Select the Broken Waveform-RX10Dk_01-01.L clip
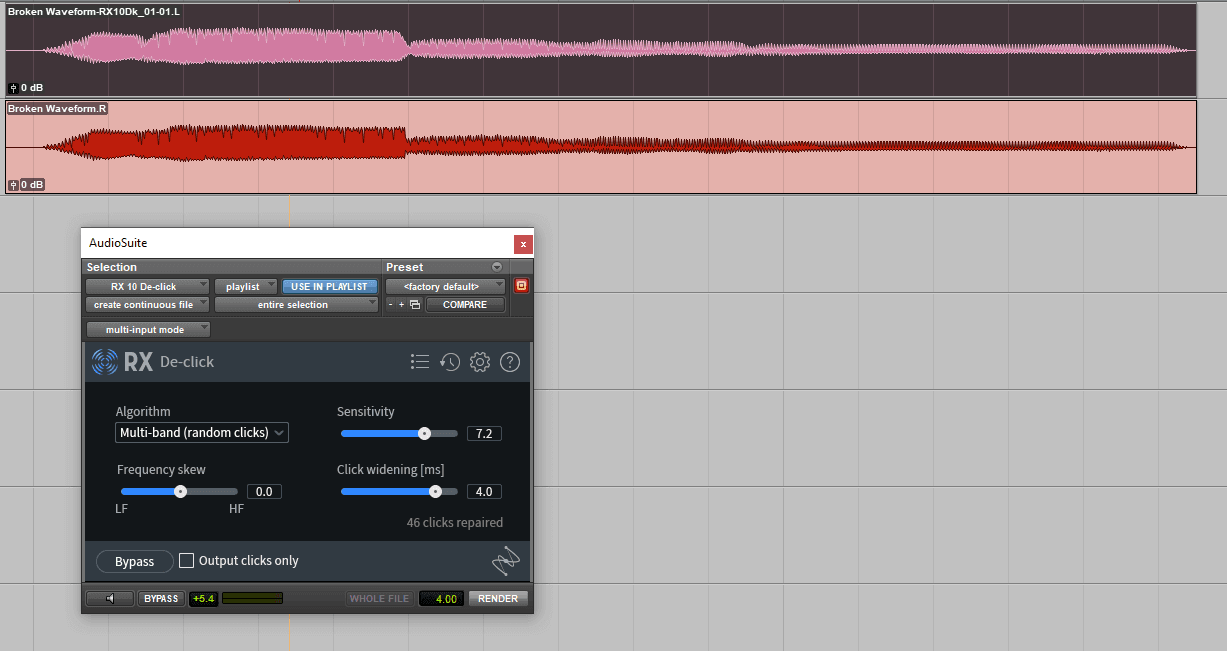The image size is (1227, 651). click(x=601, y=50)
